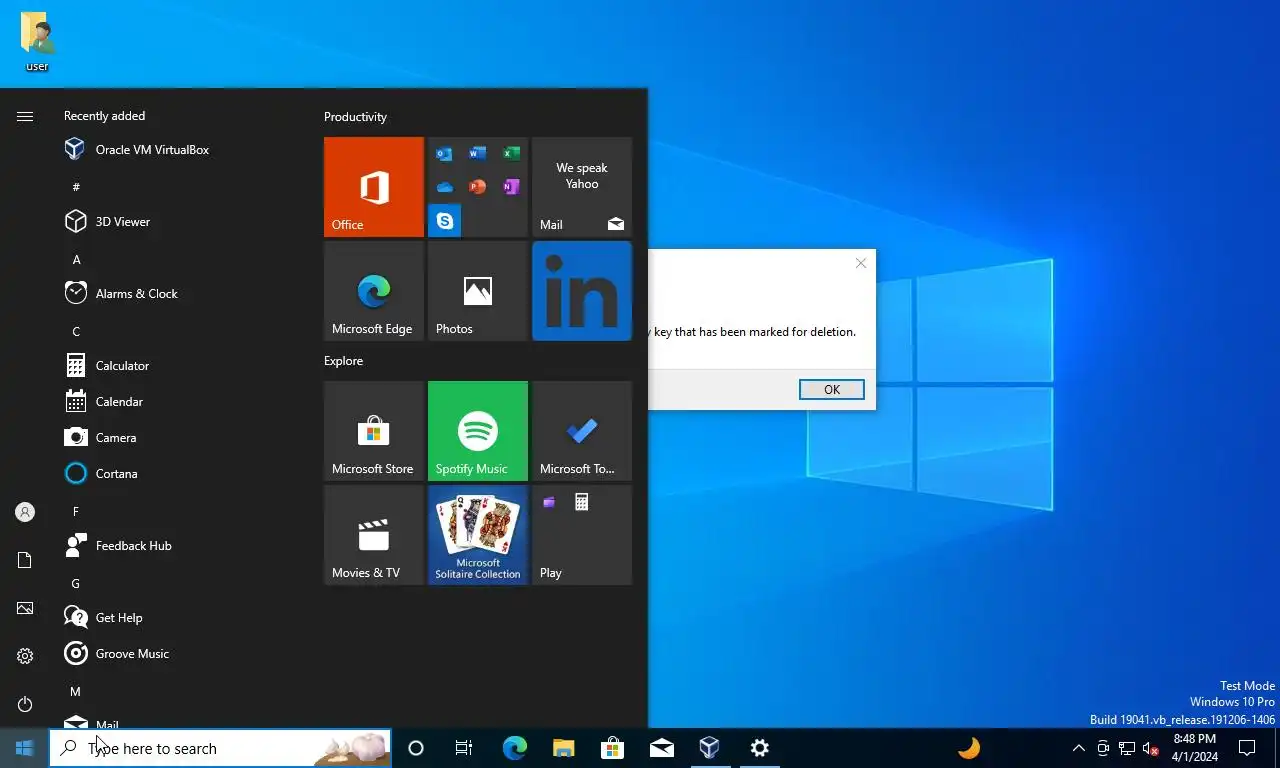
Task: Select the user folder on the desktop
Action: tap(37, 42)
